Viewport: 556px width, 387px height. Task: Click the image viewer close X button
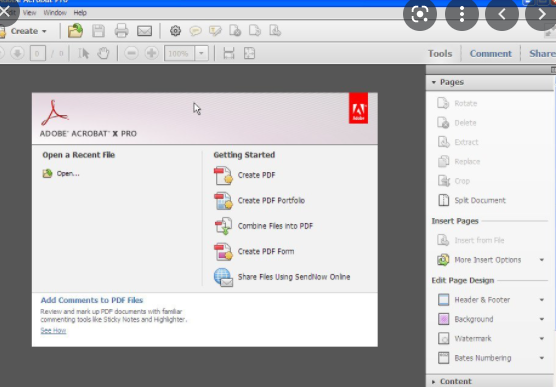point(5,11)
